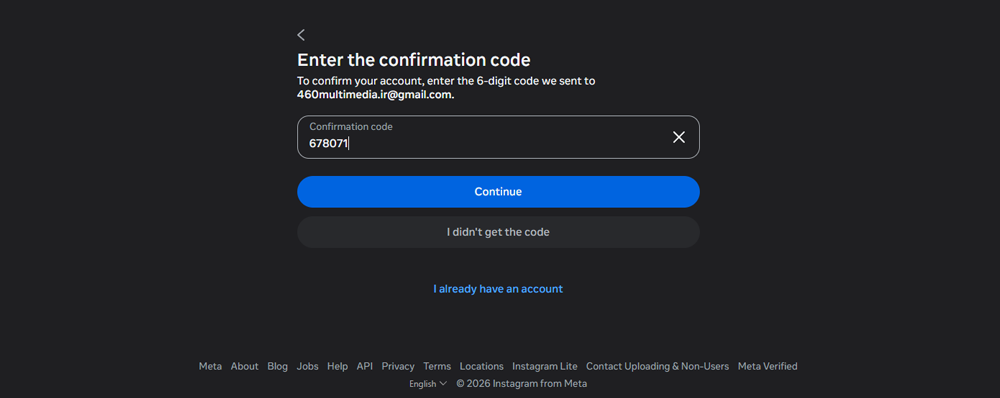Browse the Locations footer link
This screenshot has width=1000, height=398.
(482, 366)
